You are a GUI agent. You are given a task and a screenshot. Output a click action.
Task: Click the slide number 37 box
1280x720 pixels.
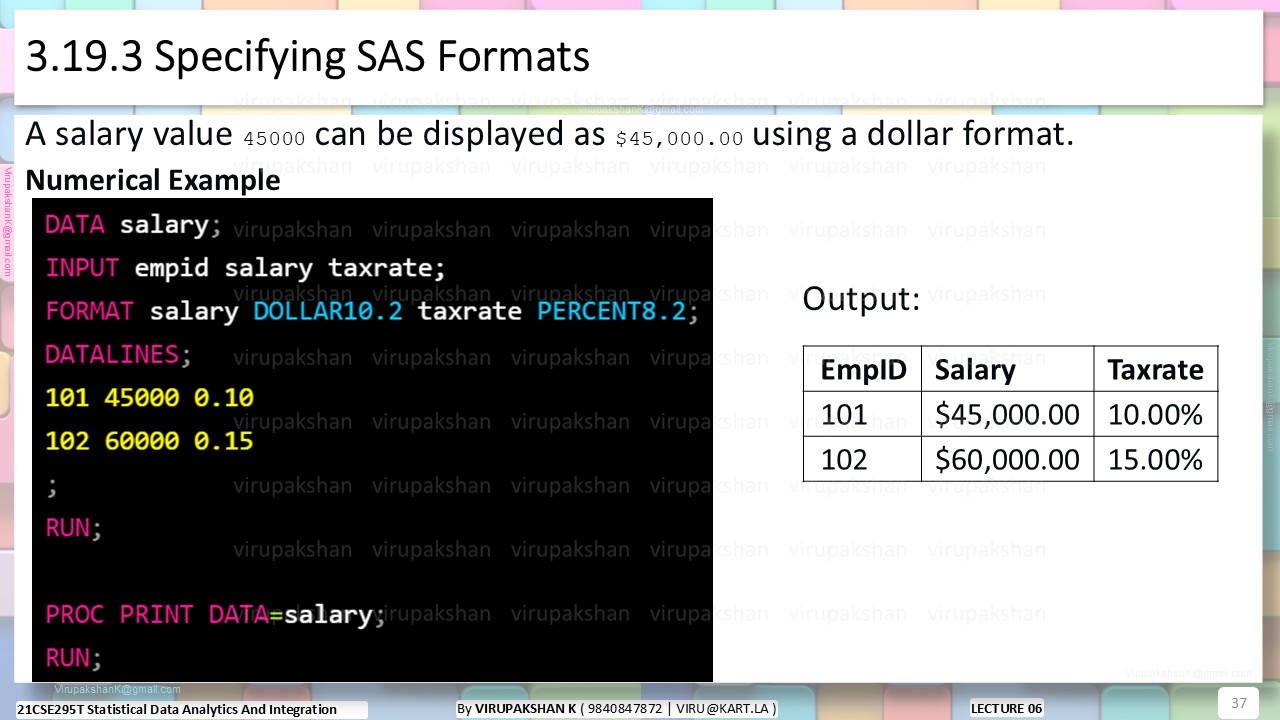coord(1238,702)
